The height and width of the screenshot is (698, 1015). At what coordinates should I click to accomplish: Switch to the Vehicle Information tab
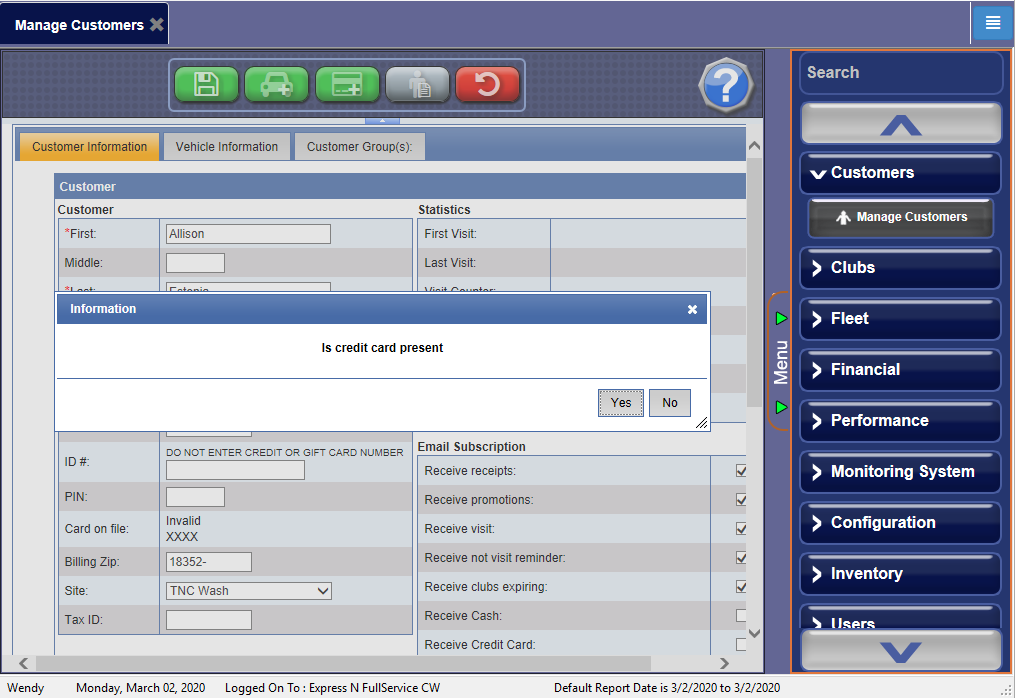point(227,147)
